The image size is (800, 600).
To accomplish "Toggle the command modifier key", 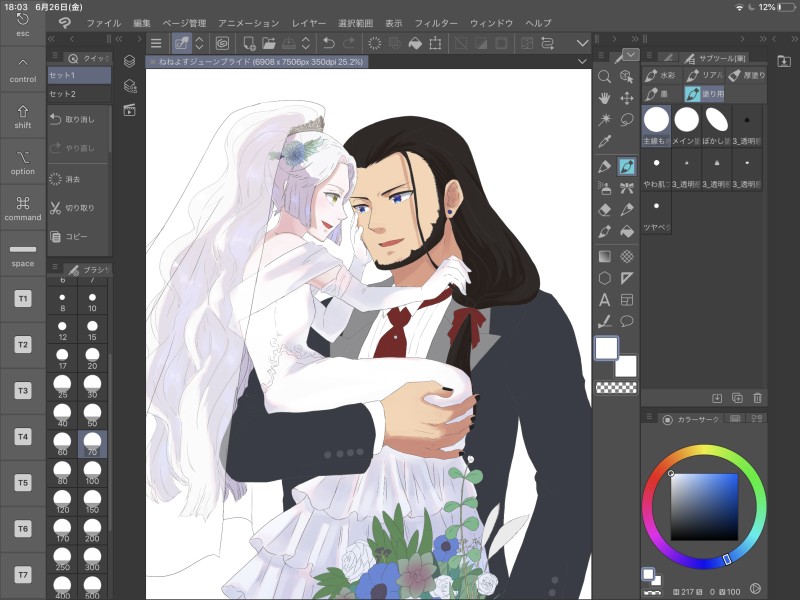I will point(22,208).
